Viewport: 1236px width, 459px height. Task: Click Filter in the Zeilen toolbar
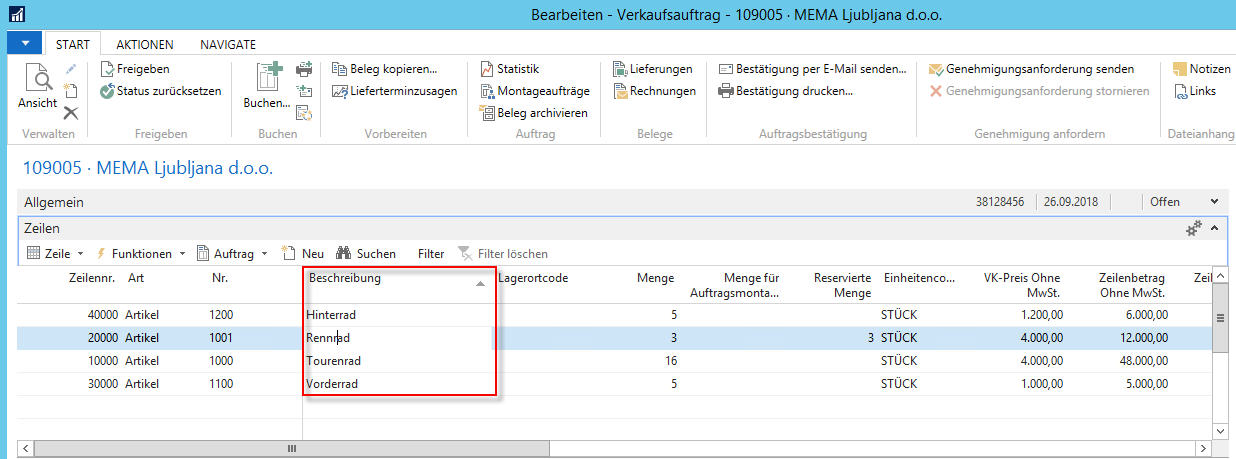pos(431,254)
